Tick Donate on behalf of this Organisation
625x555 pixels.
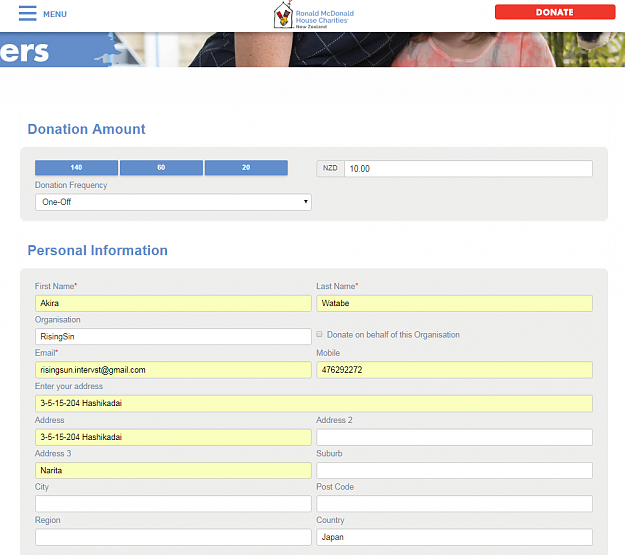pyautogui.click(x=319, y=334)
